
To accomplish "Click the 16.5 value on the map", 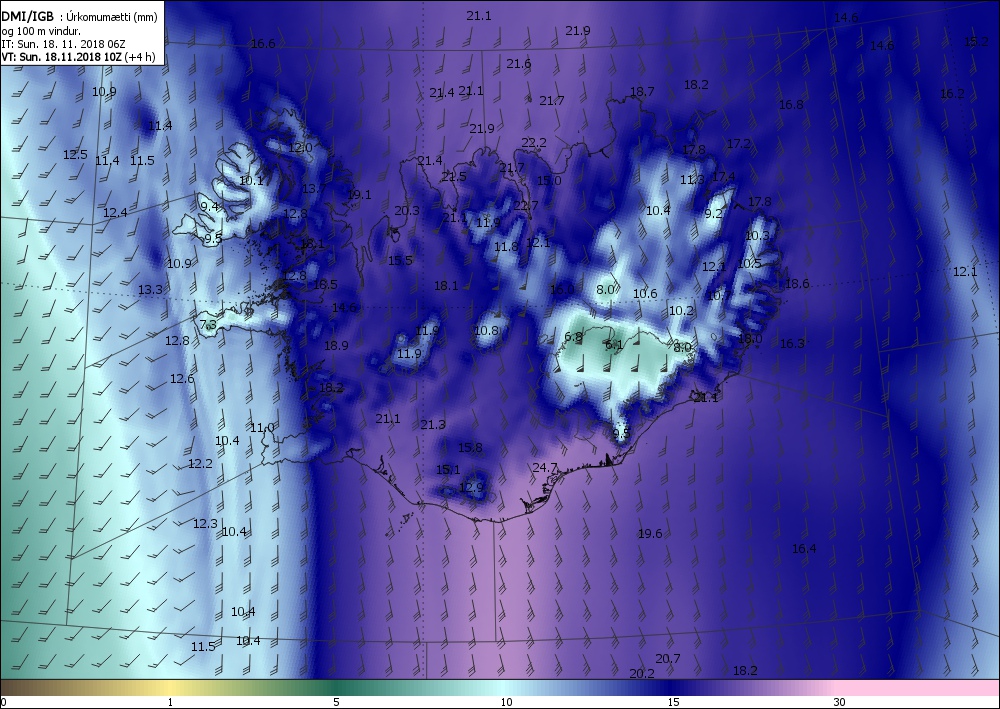I will [325, 285].
